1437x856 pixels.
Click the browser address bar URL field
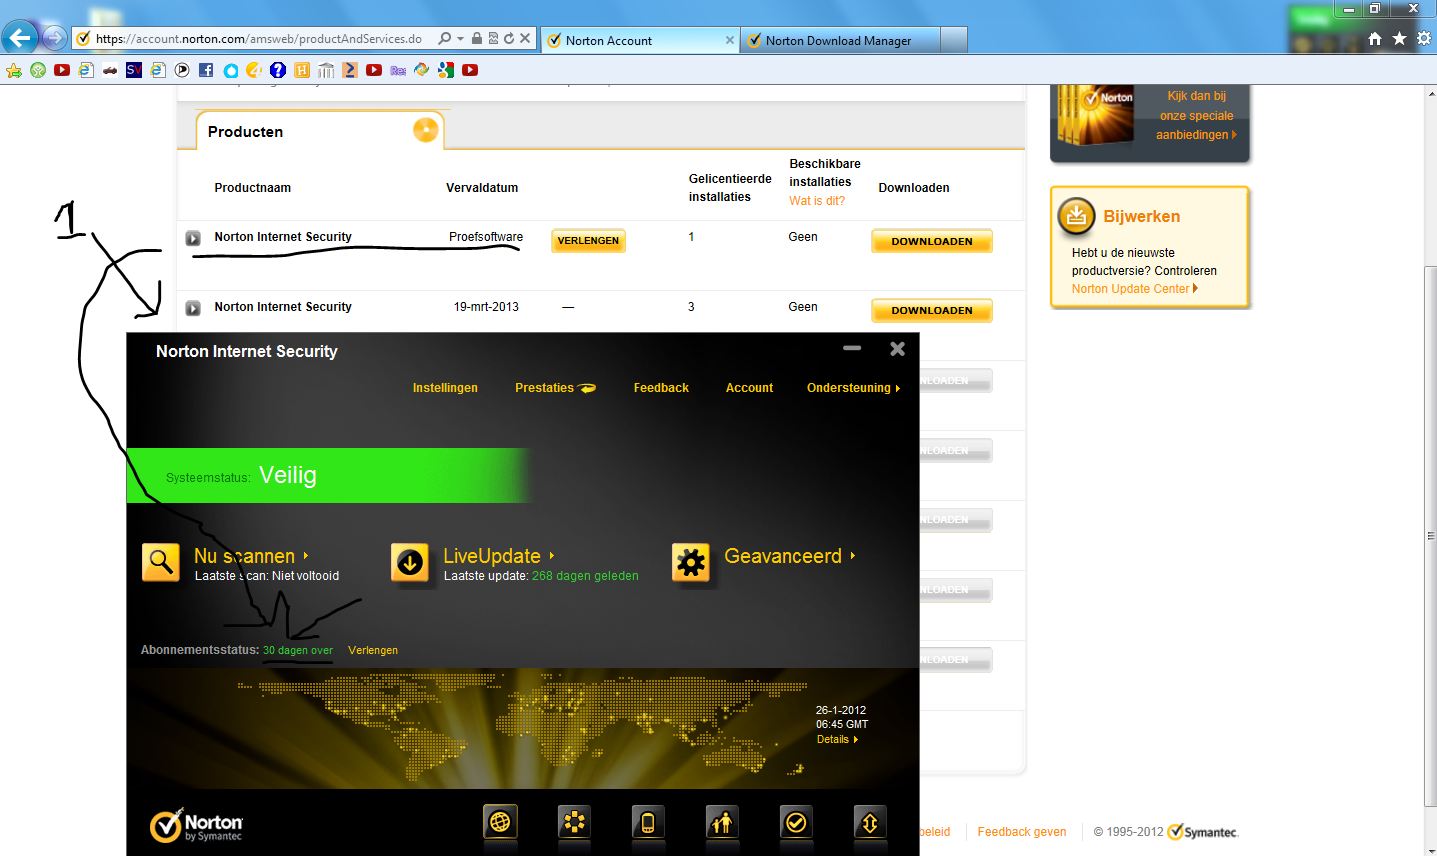(x=260, y=39)
